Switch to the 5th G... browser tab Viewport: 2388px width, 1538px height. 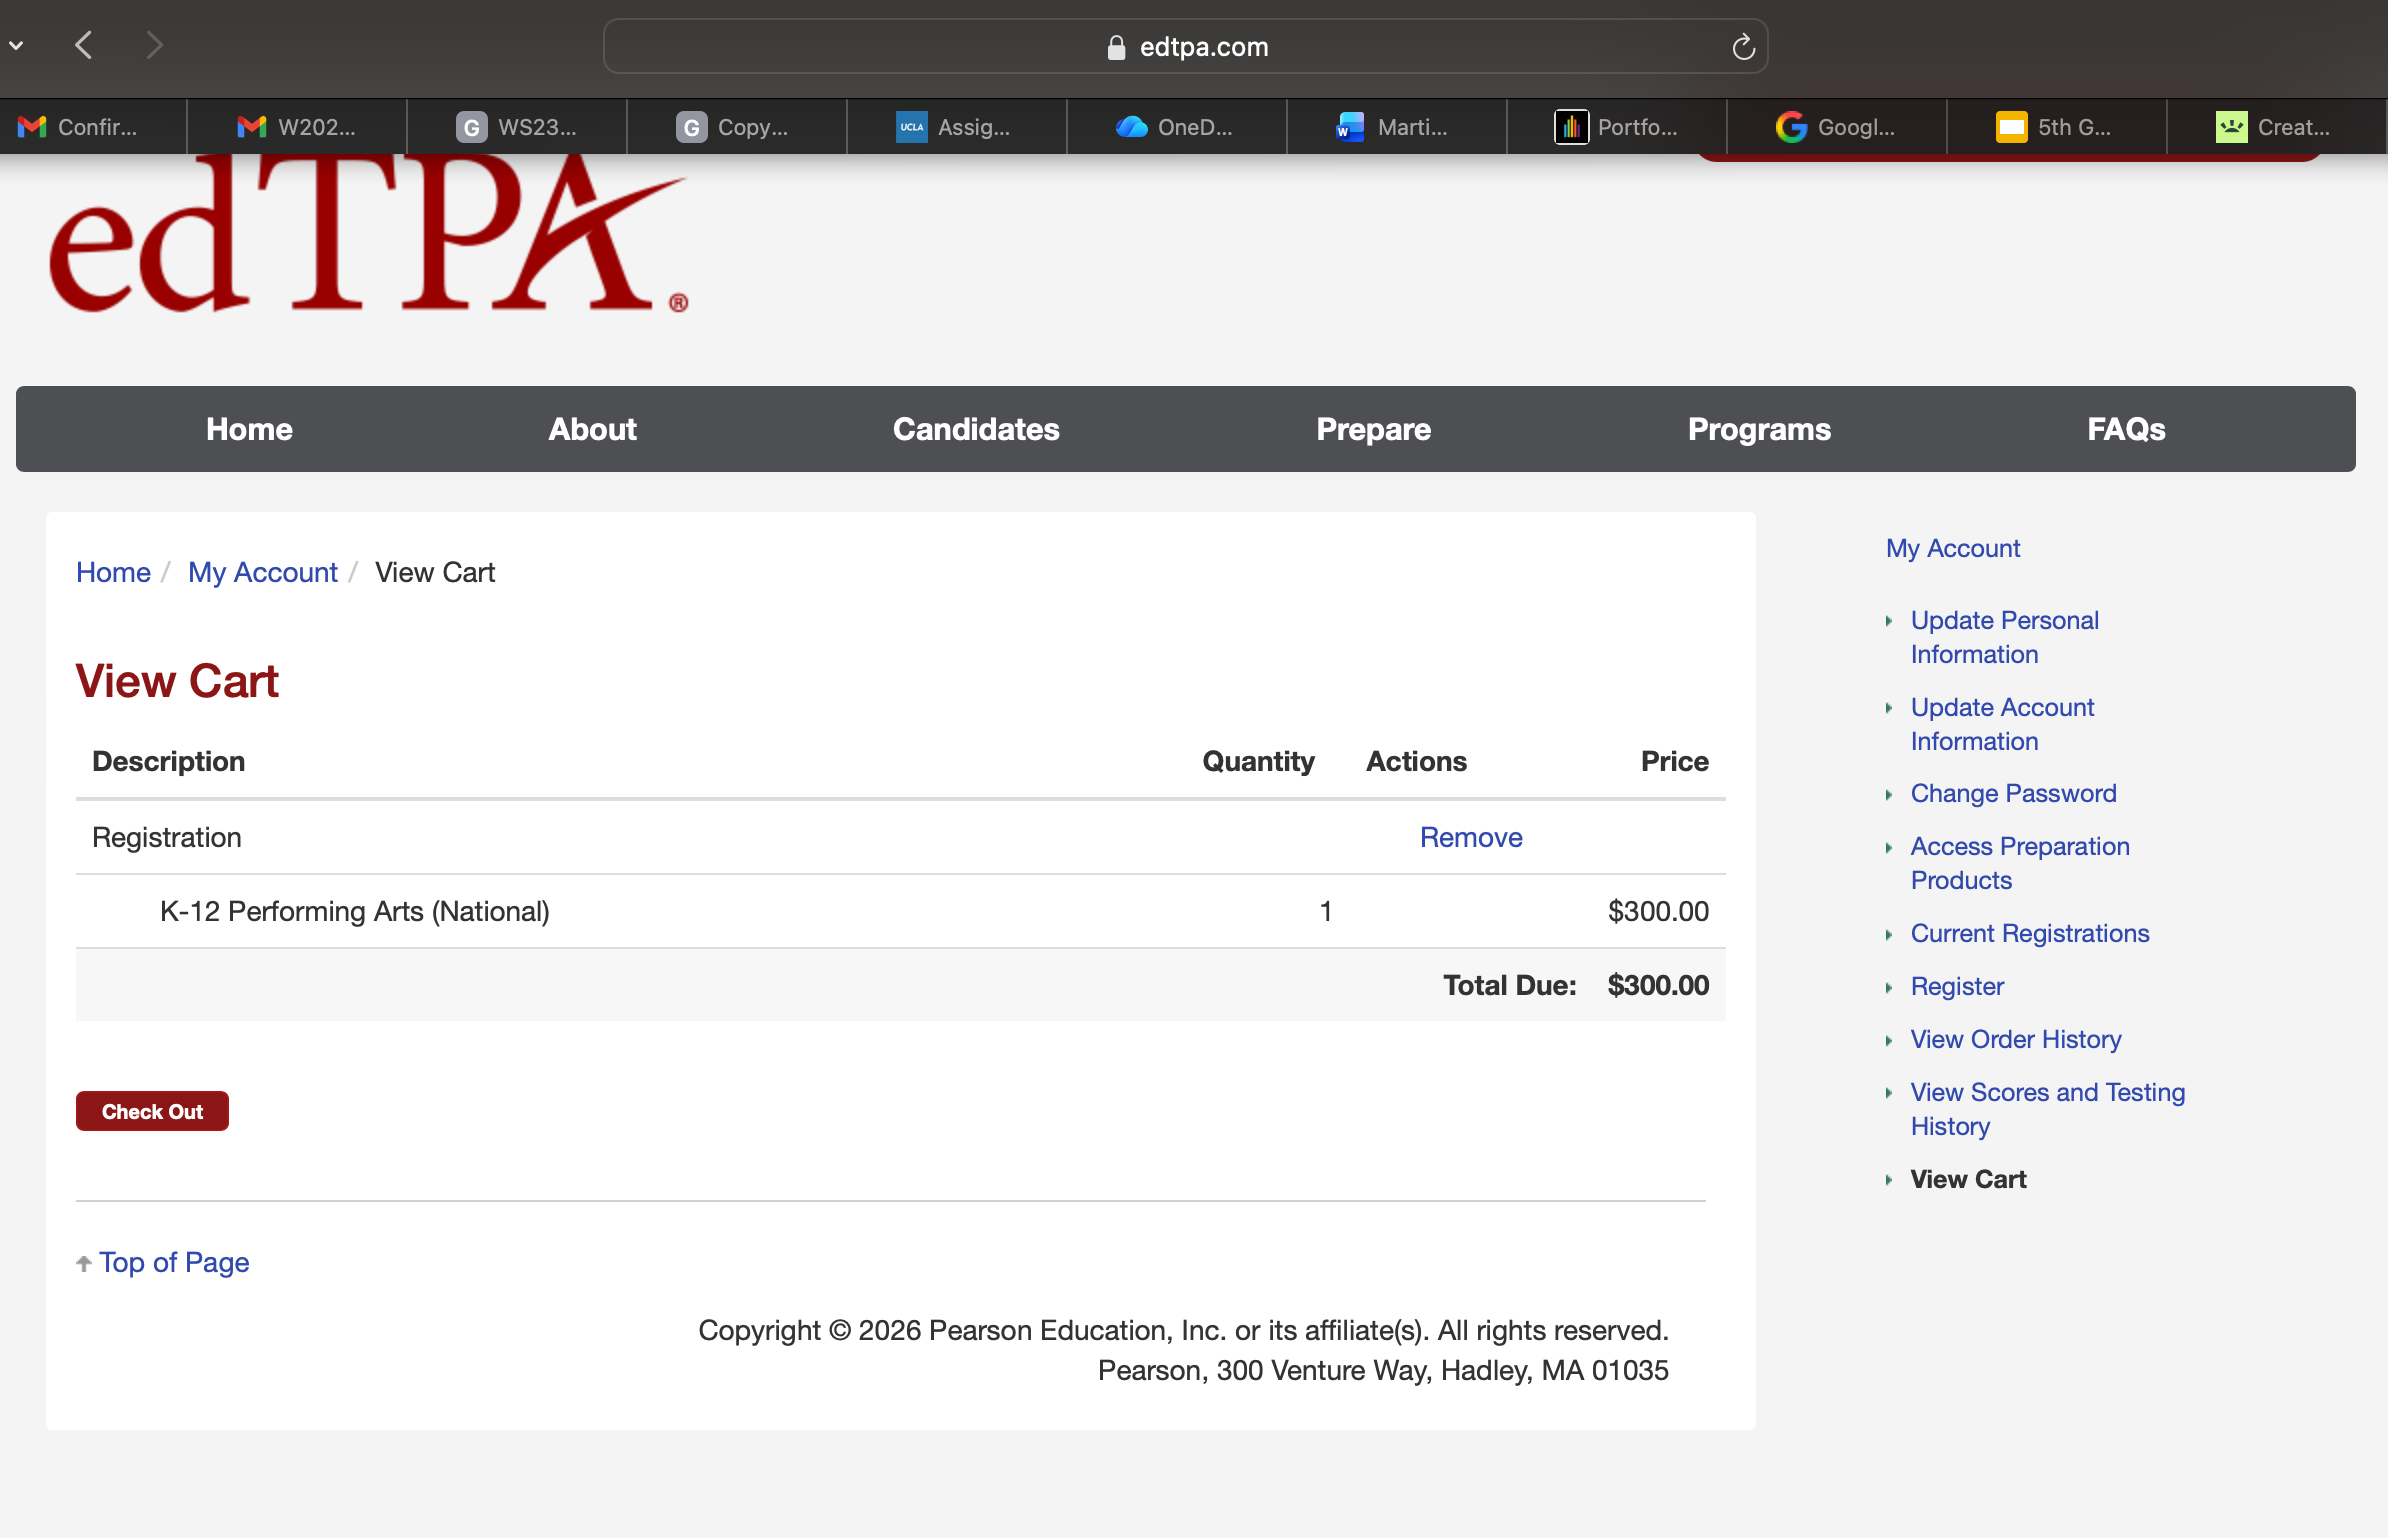tap(2056, 127)
